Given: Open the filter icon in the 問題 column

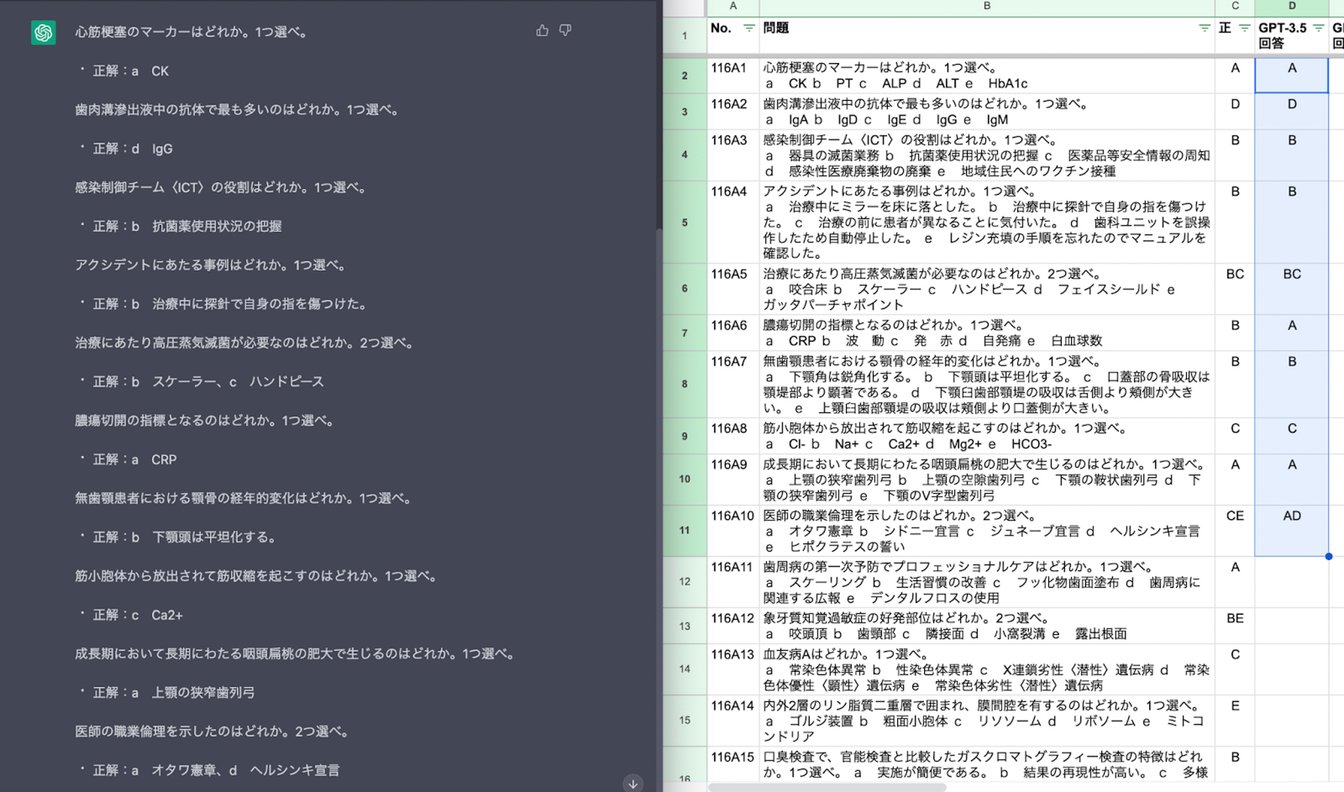Looking at the screenshot, I should coord(1204,29).
